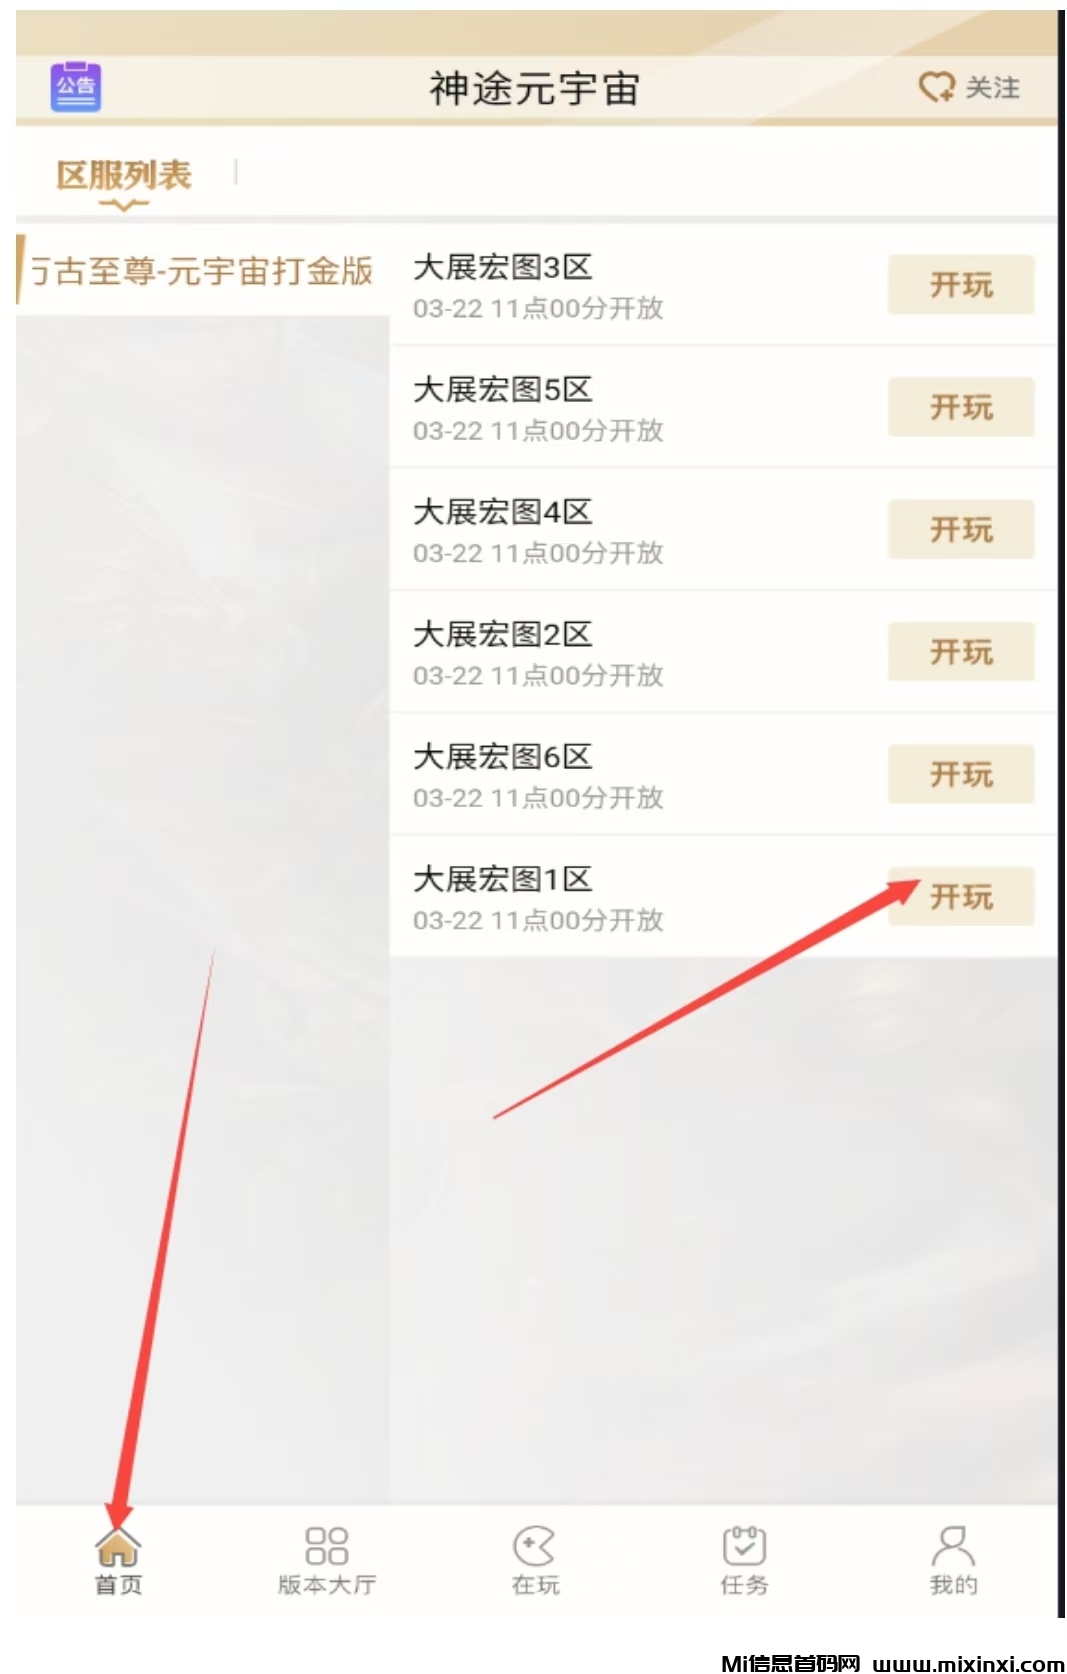Click 开玩 for 大展宏图5区
Viewport: 1067px width, 1674px height.
click(x=961, y=407)
